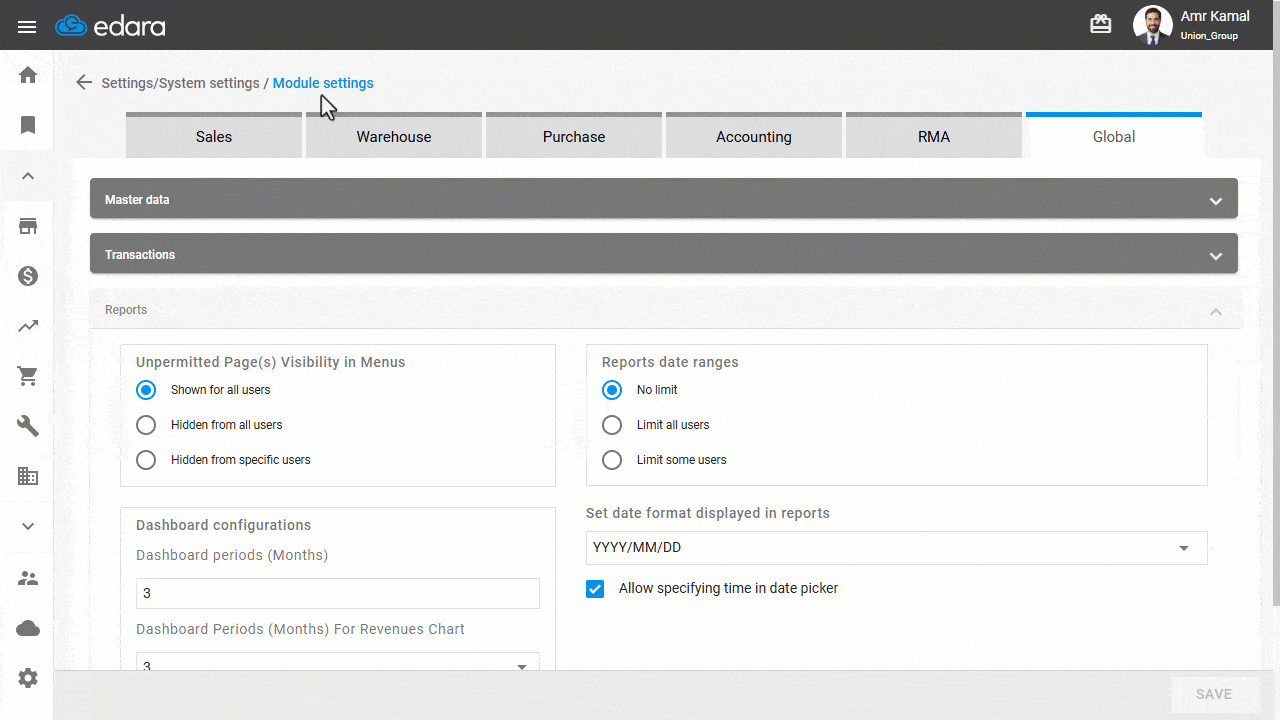Open the company building icon

click(x=27, y=476)
